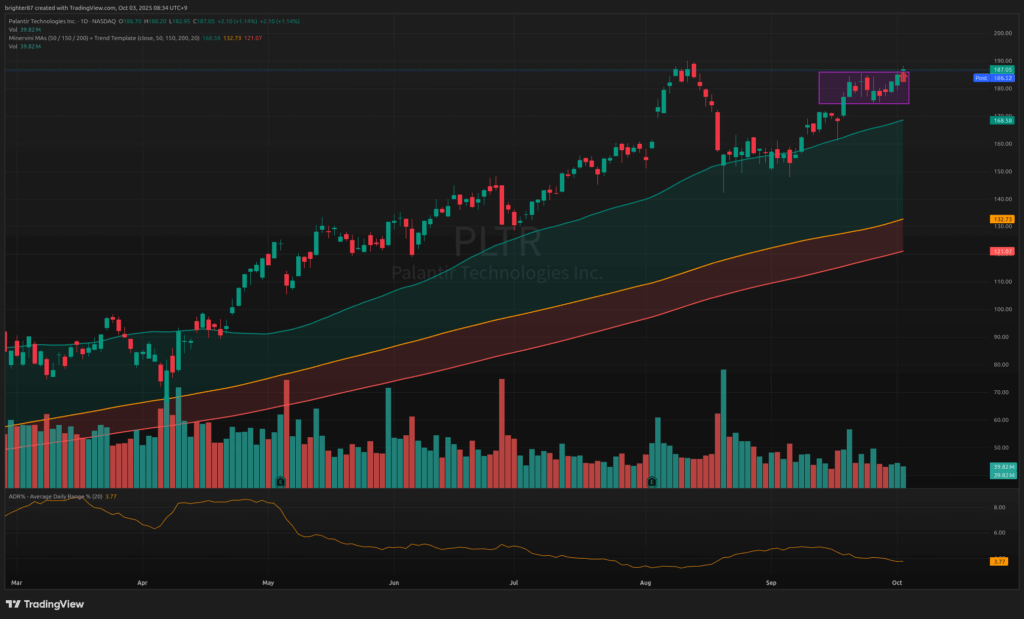Image resolution: width=1024 pixels, height=619 pixels.
Task: Click the earnings marker icon near August
Action: [x=650, y=481]
